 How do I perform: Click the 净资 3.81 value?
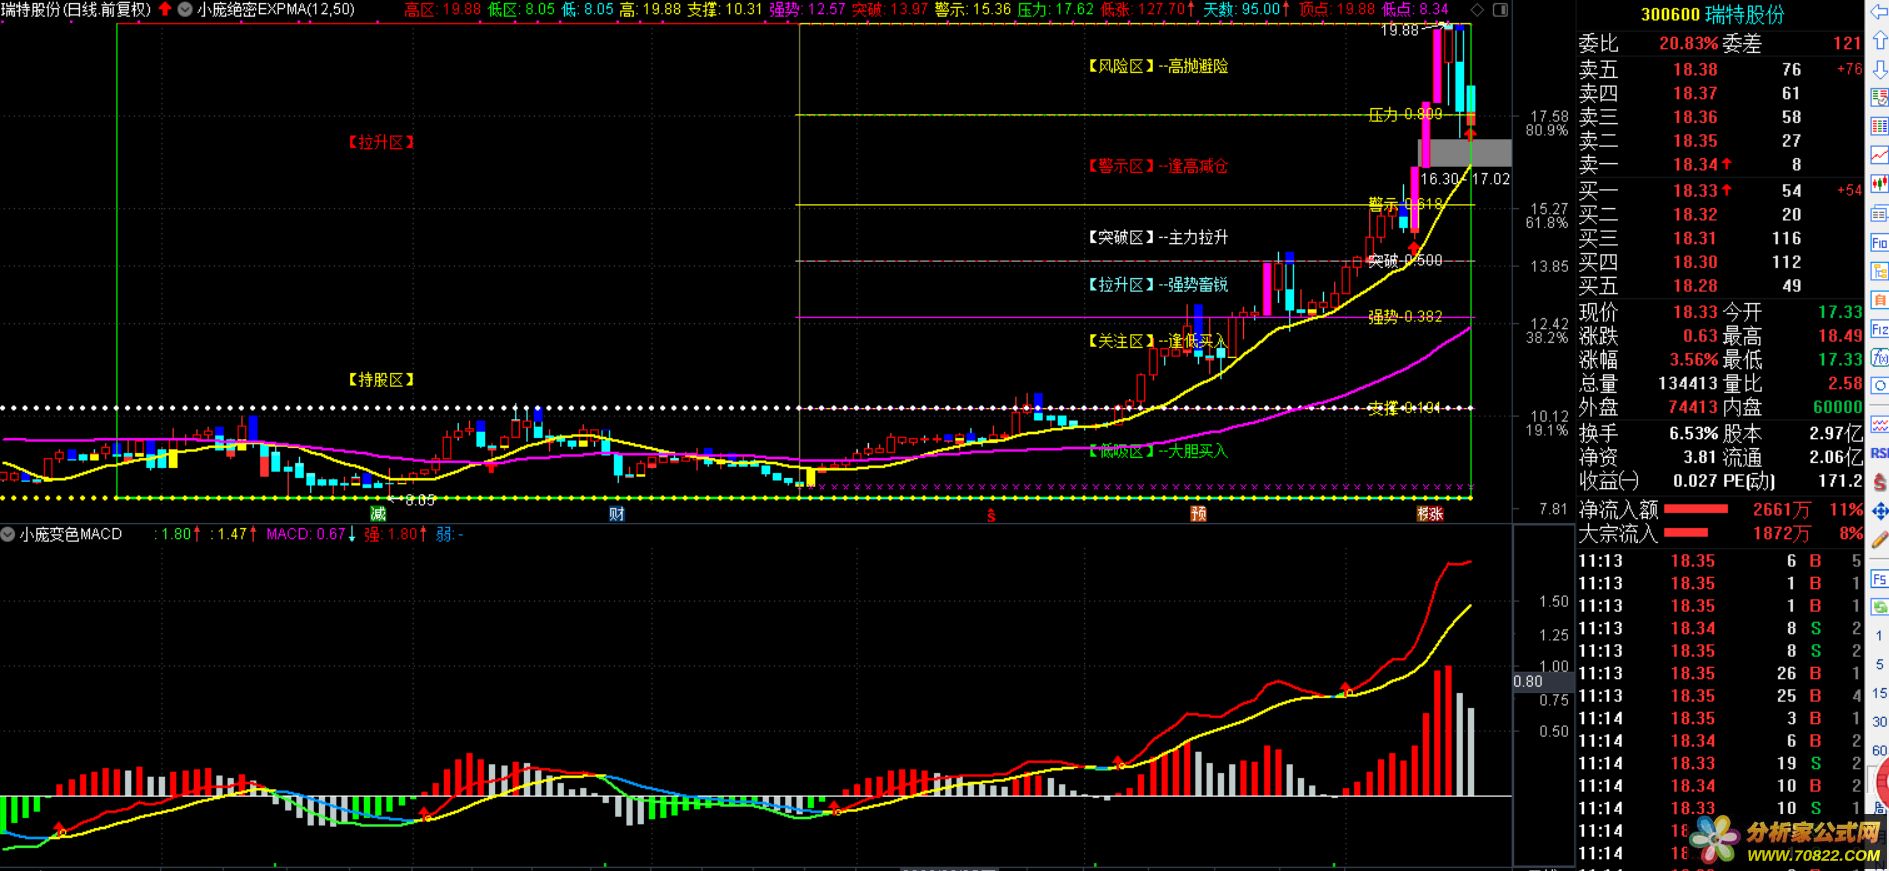(1700, 457)
